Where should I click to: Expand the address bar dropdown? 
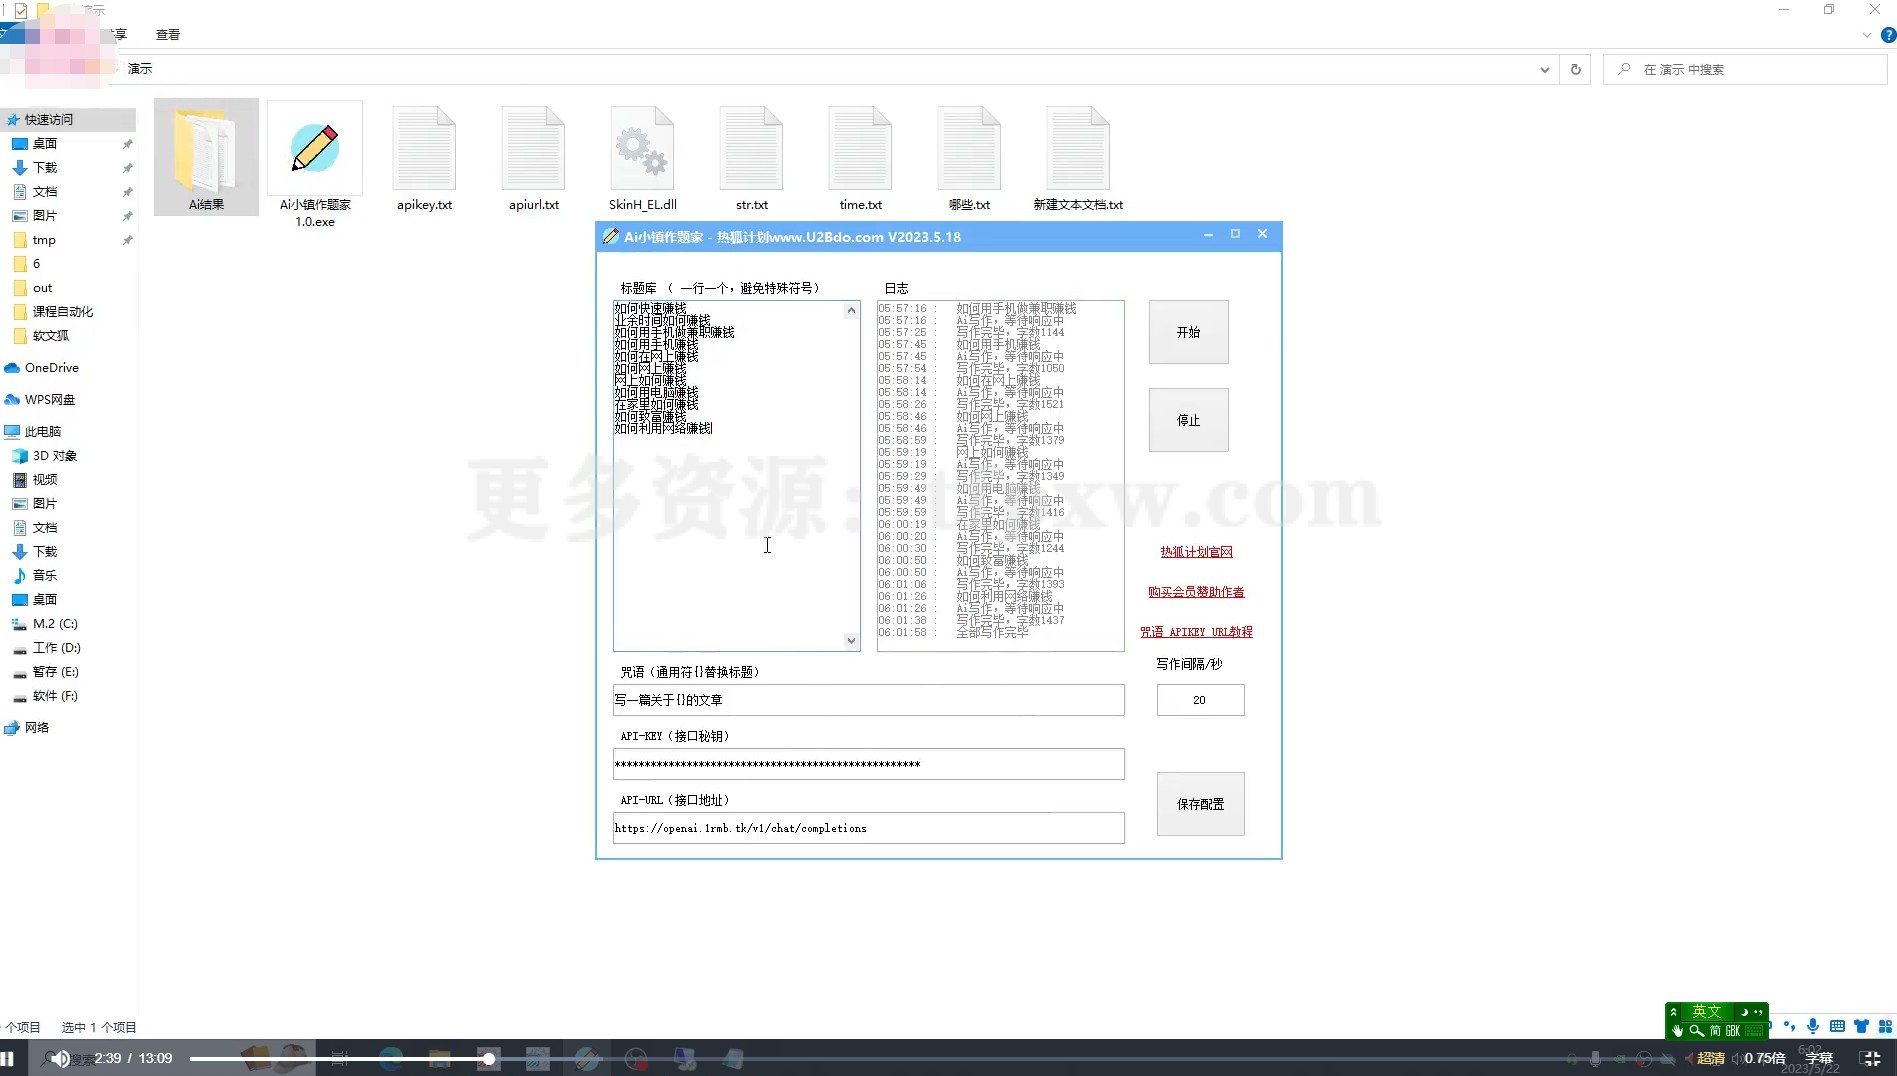[x=1545, y=69]
